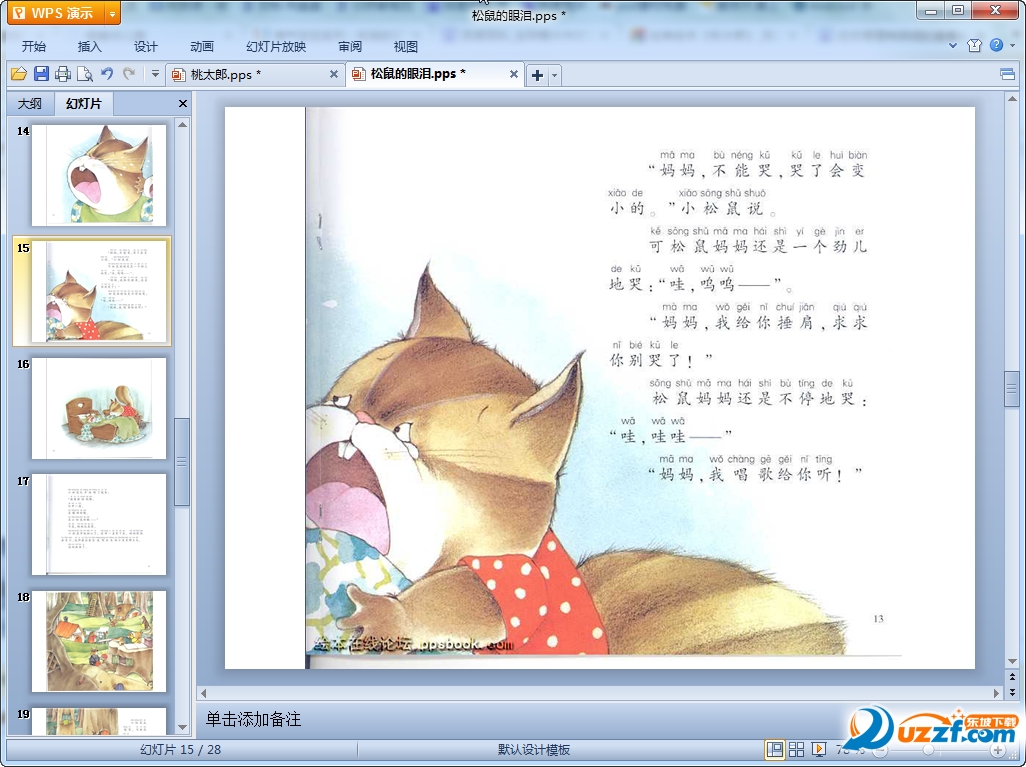This screenshot has height=767, width=1026.
Task: Click the WPS 演示 logo button
Action: [x=57, y=13]
